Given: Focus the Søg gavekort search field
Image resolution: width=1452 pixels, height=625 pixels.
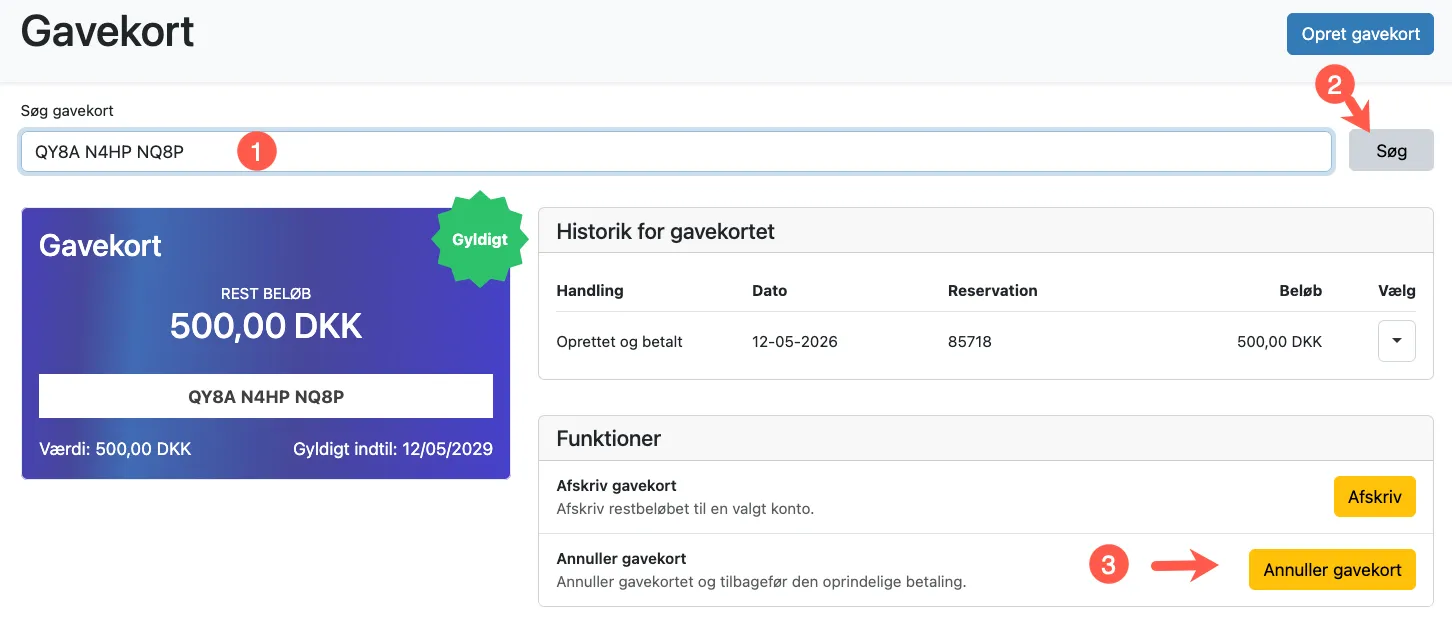Looking at the screenshot, I should pos(676,152).
